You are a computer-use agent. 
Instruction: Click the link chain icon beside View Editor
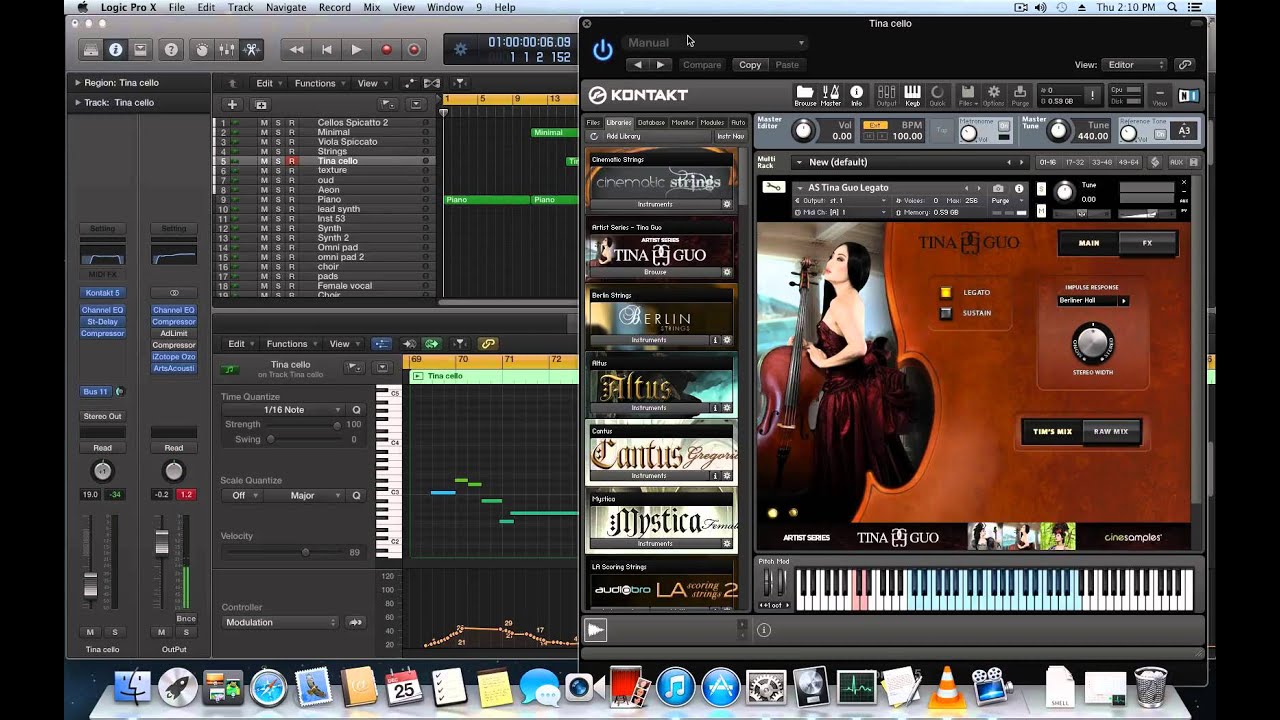coord(1185,65)
